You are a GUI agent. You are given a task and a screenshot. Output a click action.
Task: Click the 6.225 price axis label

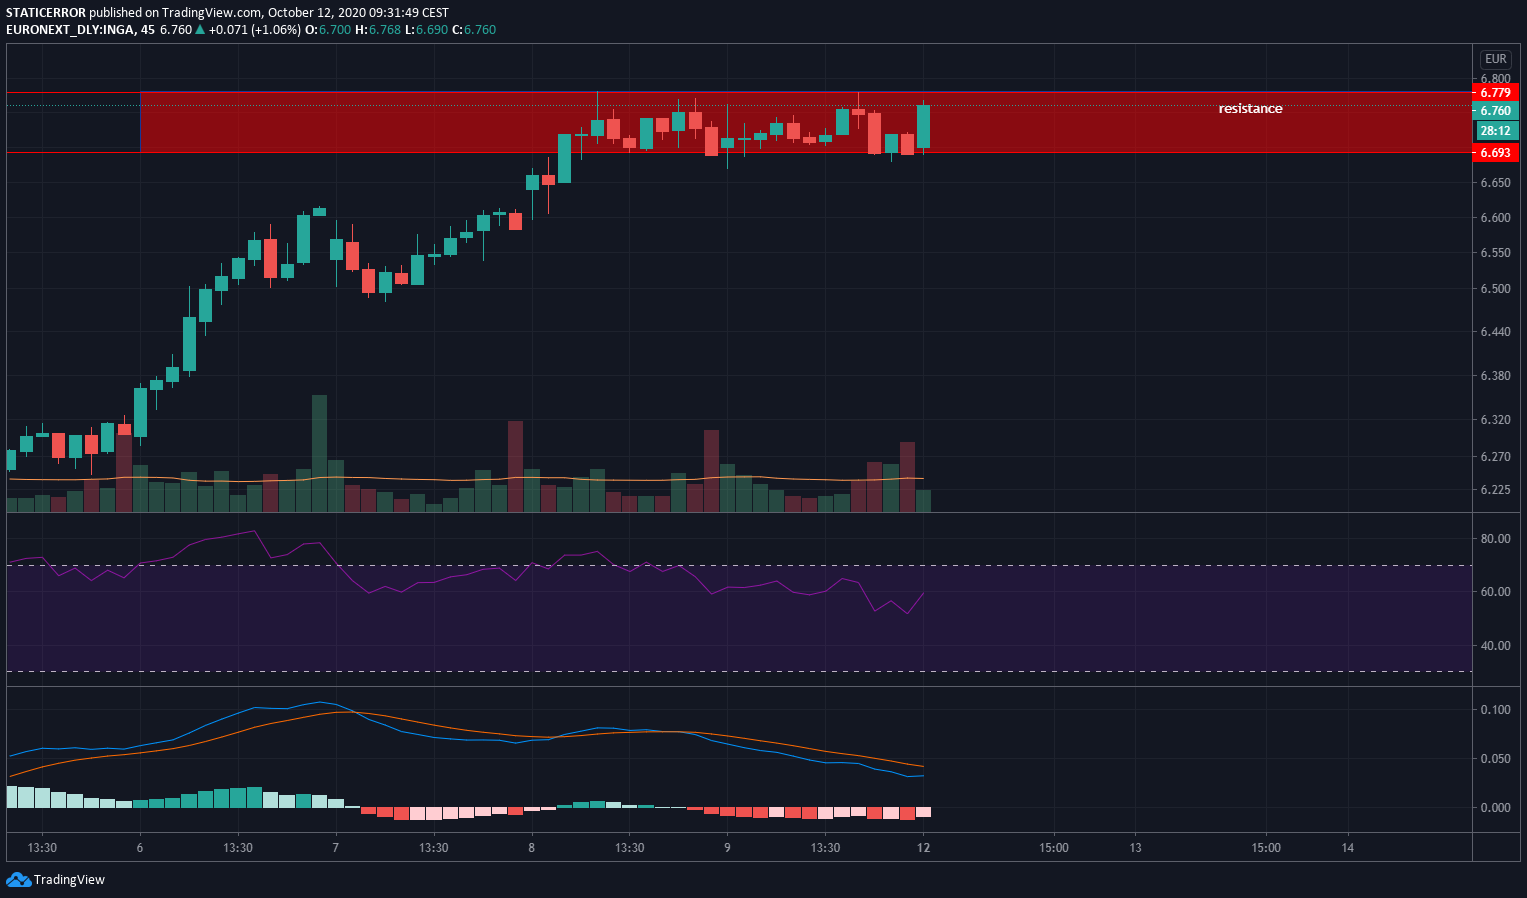coord(1495,489)
